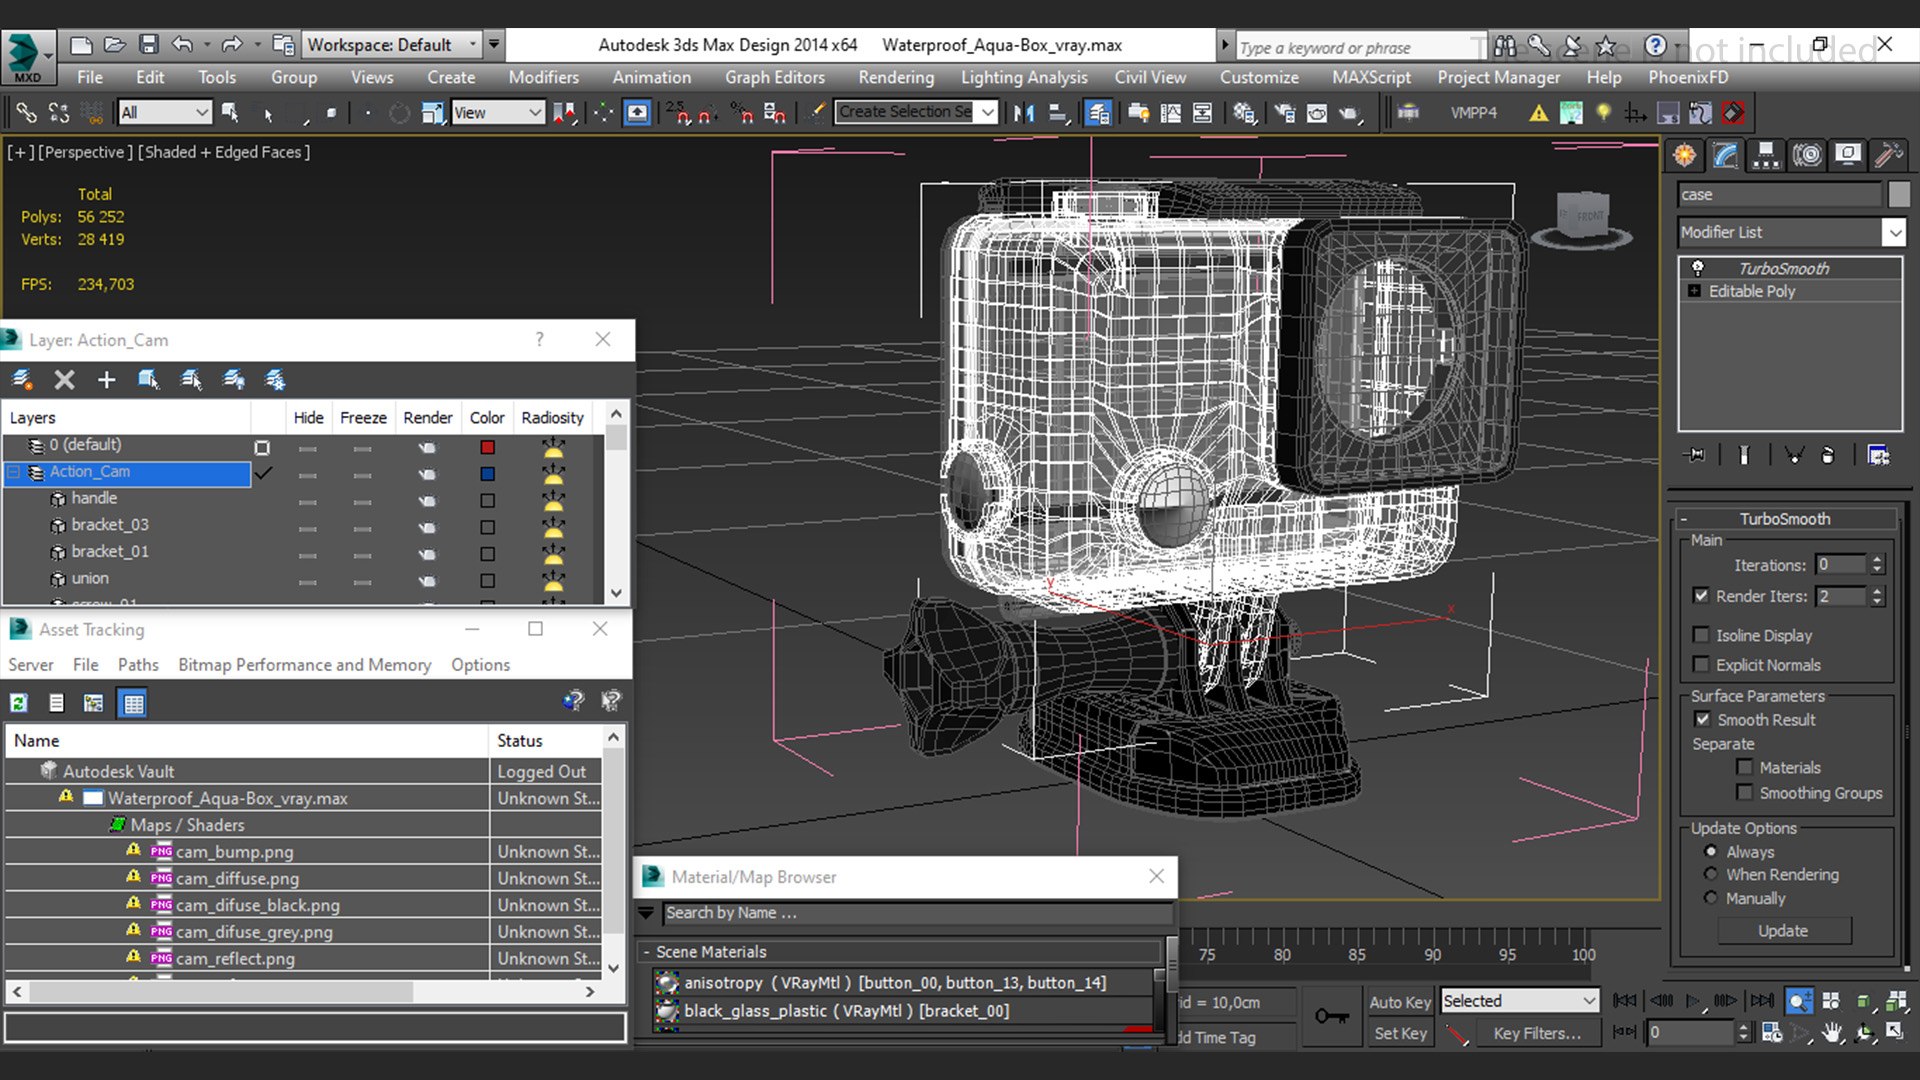This screenshot has height=1080, width=1920.
Task: Open the Utilities hammer panel tab
Action: (1888, 155)
